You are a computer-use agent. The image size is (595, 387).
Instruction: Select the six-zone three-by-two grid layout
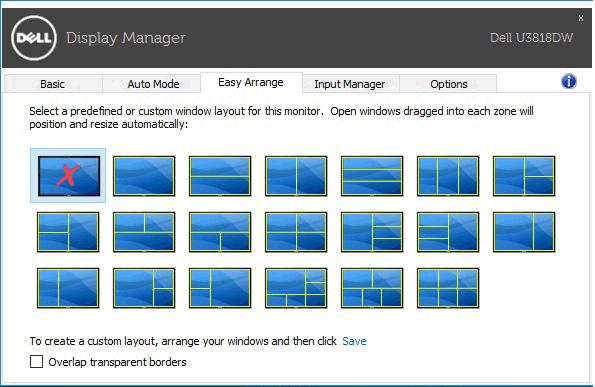(x=448, y=288)
